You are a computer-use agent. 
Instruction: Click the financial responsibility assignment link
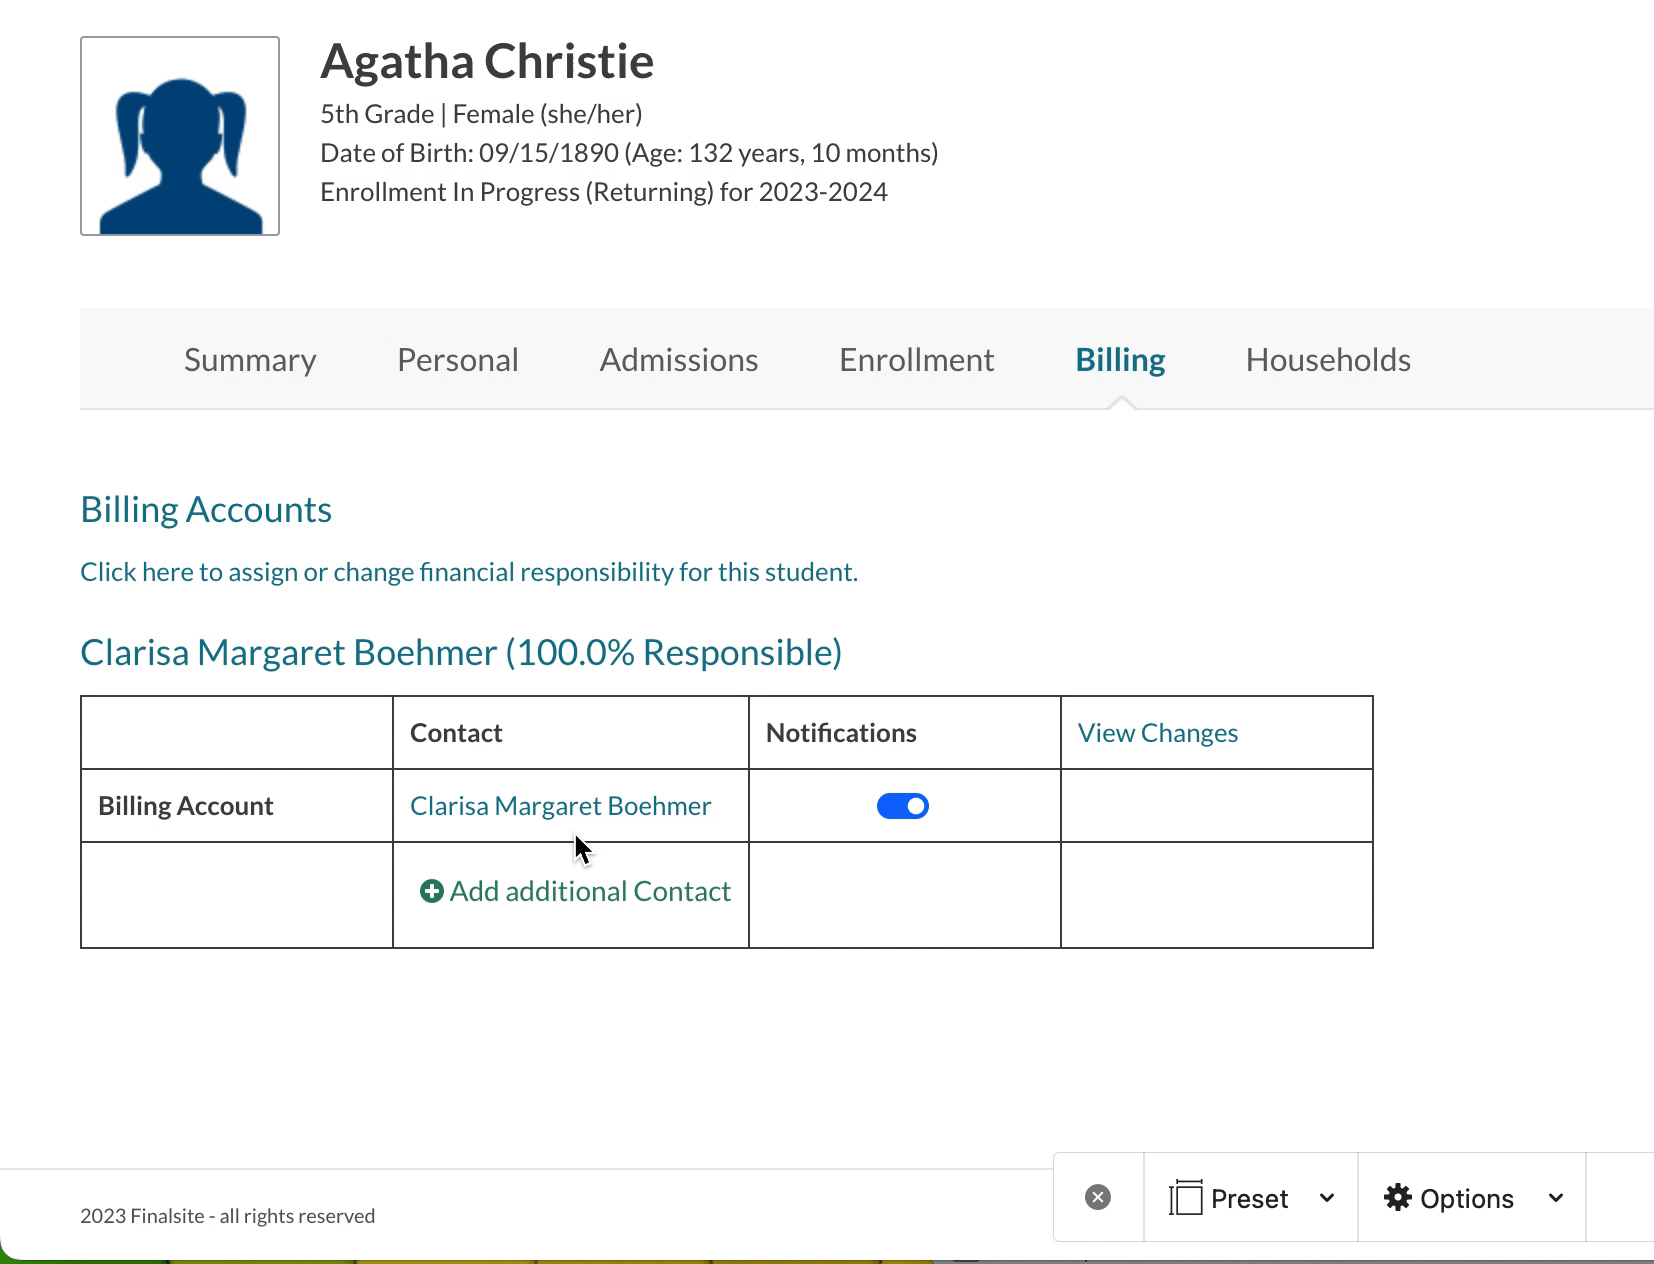tap(469, 572)
